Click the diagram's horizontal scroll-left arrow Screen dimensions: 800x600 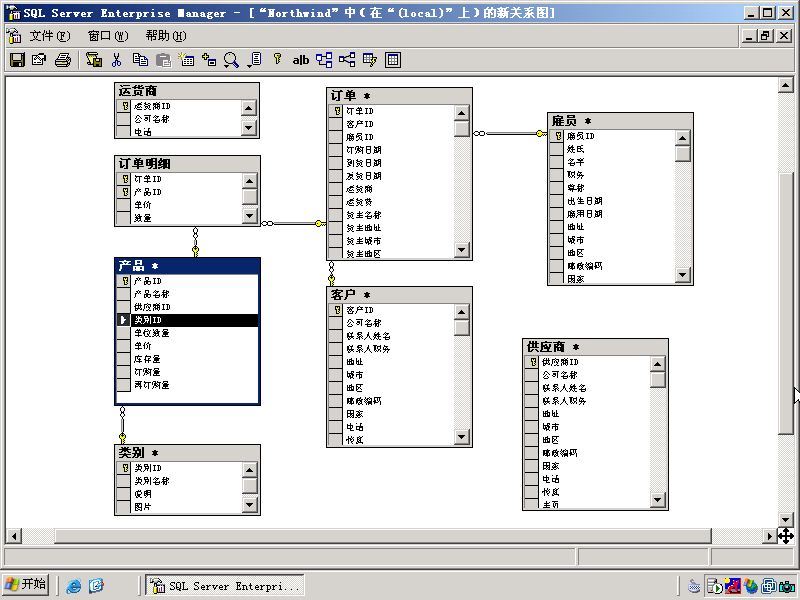(14, 536)
